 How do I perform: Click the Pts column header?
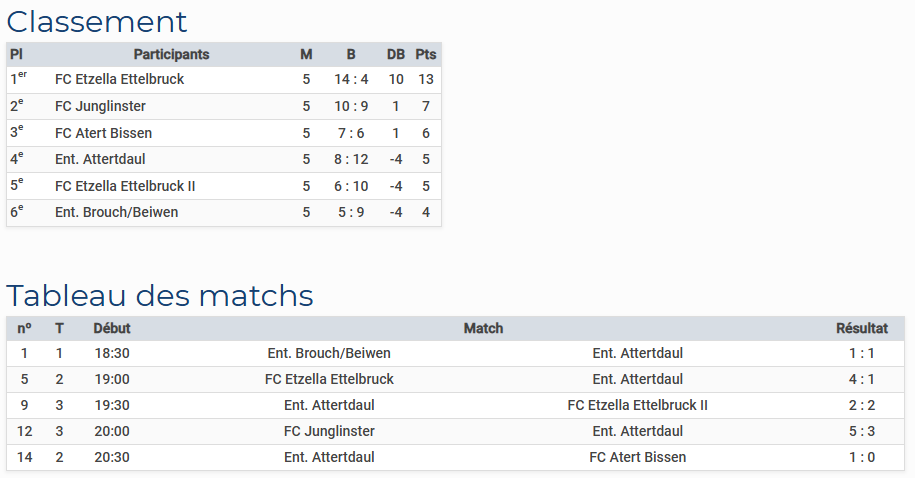[x=426, y=54]
